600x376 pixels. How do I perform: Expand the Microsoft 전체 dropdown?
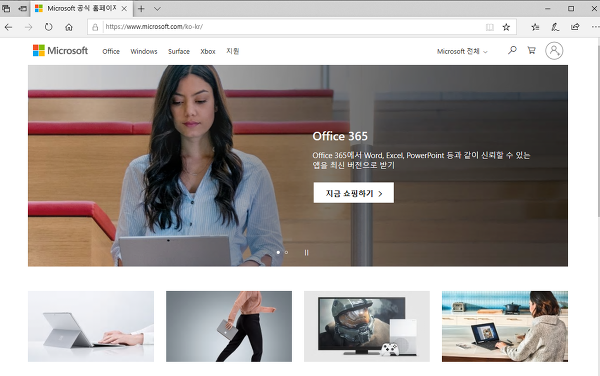462,51
